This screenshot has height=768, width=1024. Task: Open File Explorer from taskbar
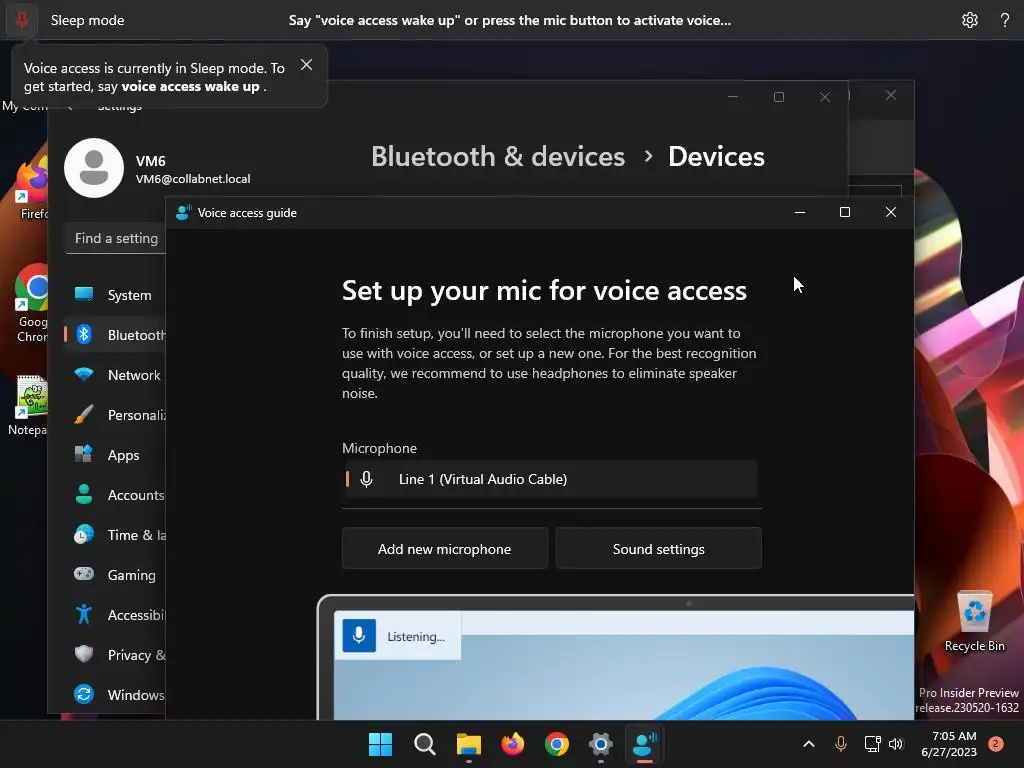[468, 744]
